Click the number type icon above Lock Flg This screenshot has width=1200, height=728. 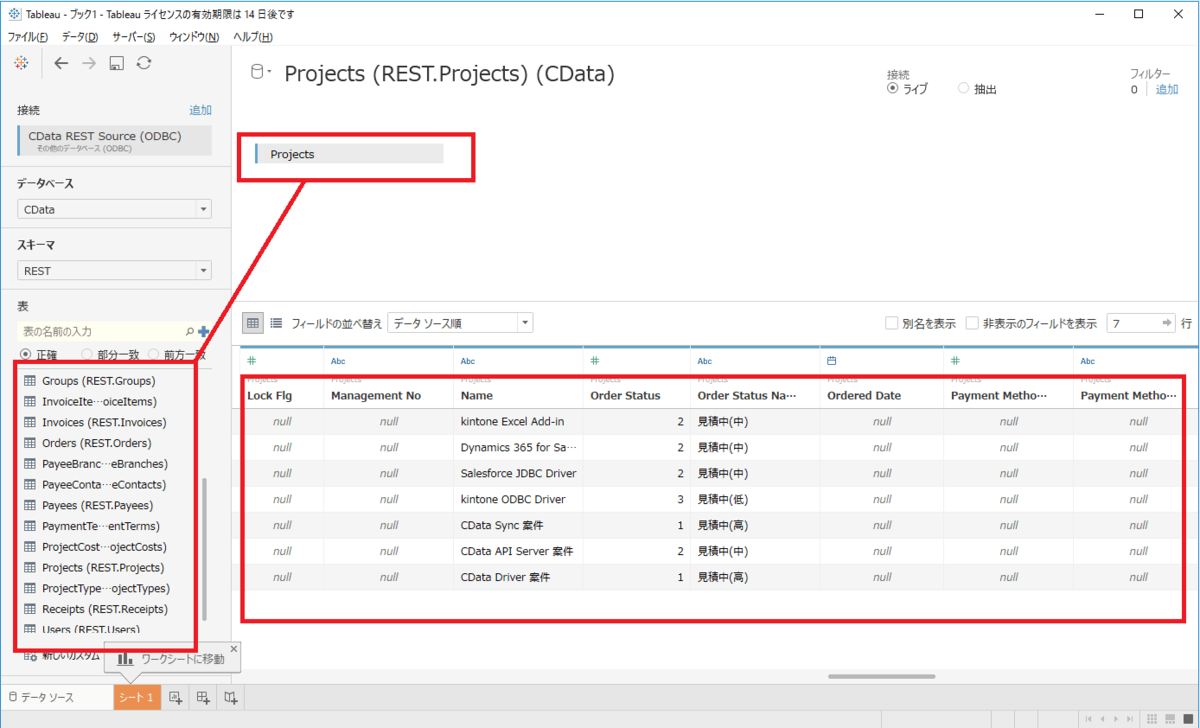click(252, 361)
